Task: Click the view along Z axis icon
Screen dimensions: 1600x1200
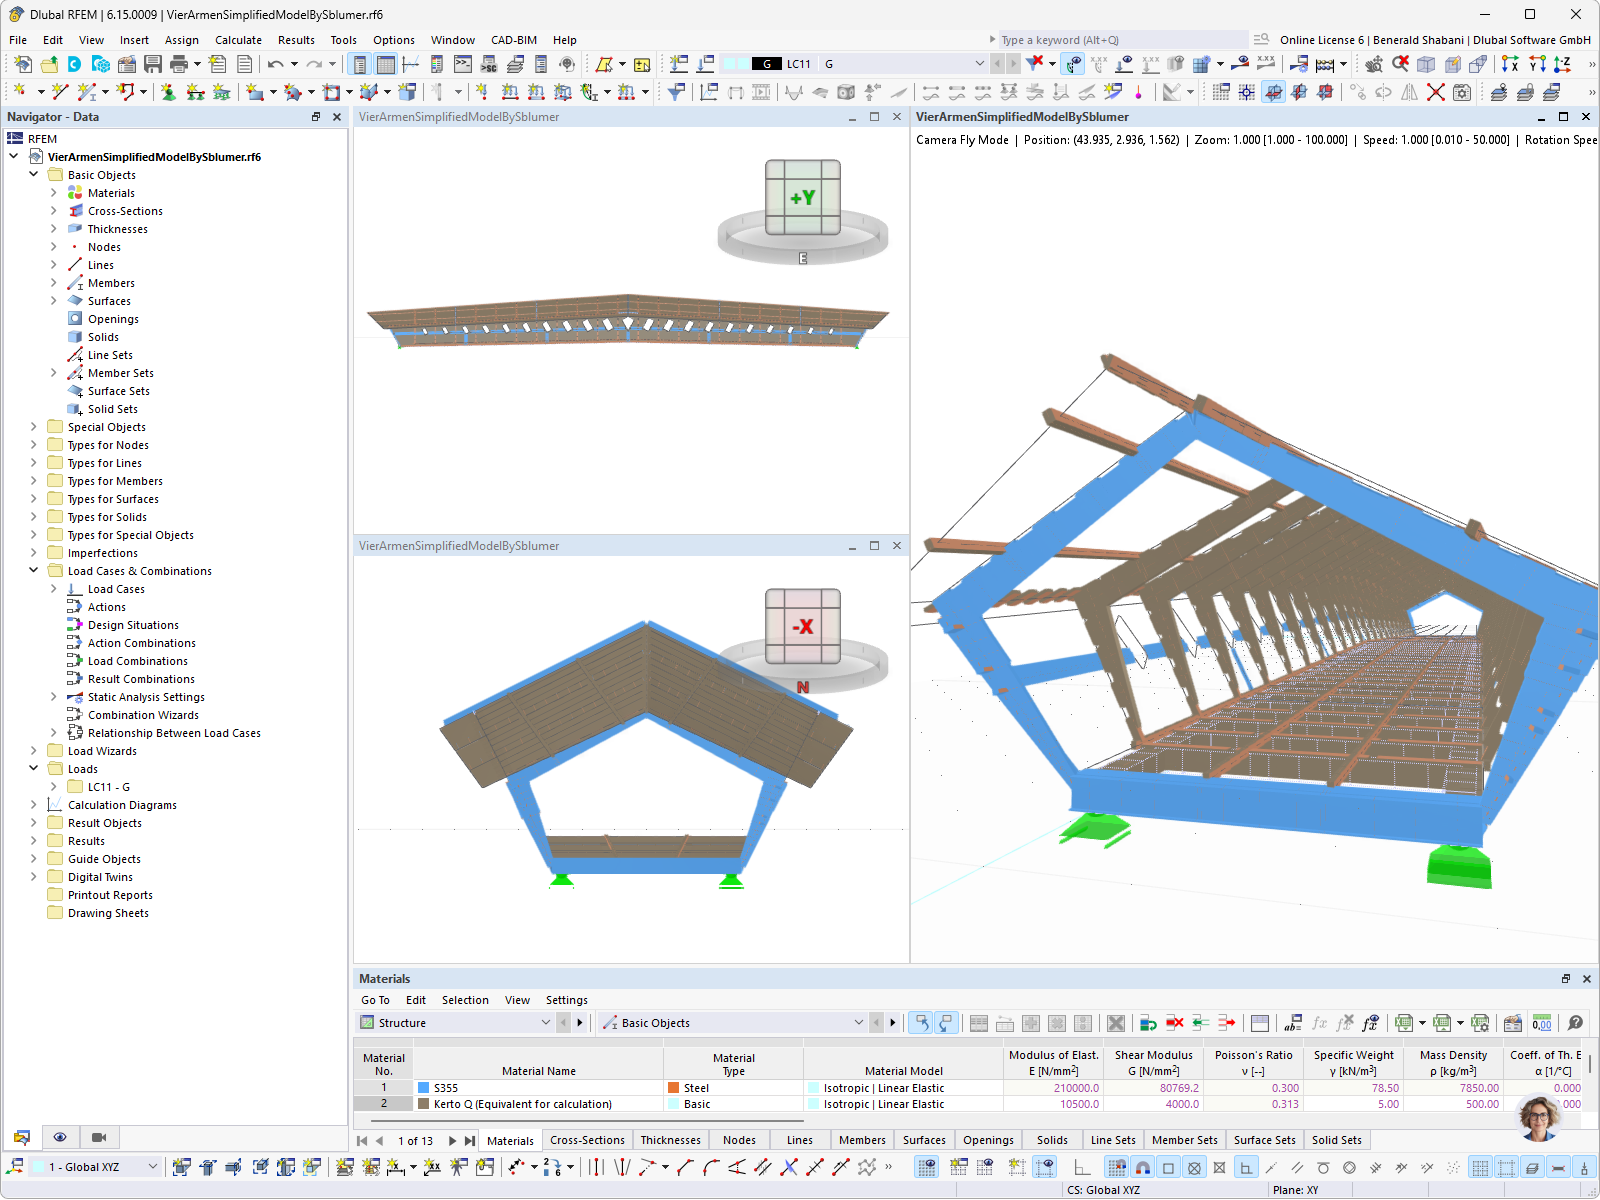Action: pyautogui.click(x=1562, y=64)
